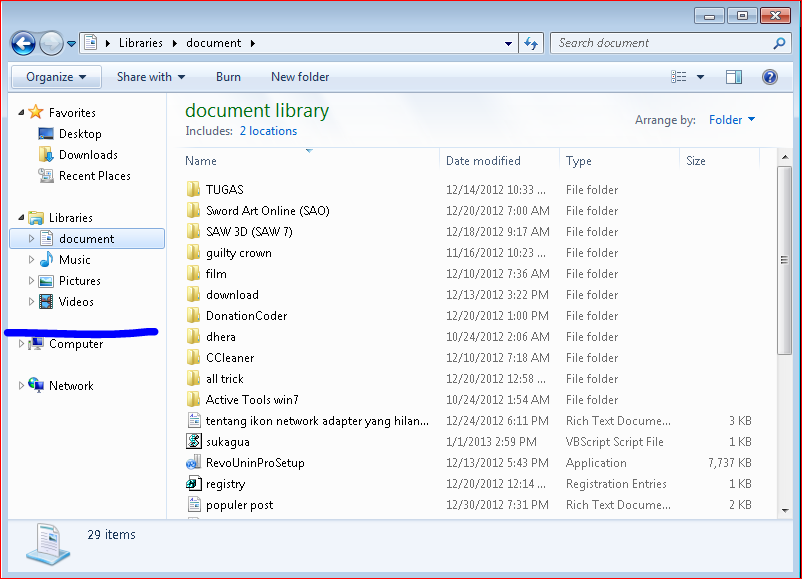802x579 pixels.
Task: Open the address bar history dropdown
Action: click(x=508, y=43)
